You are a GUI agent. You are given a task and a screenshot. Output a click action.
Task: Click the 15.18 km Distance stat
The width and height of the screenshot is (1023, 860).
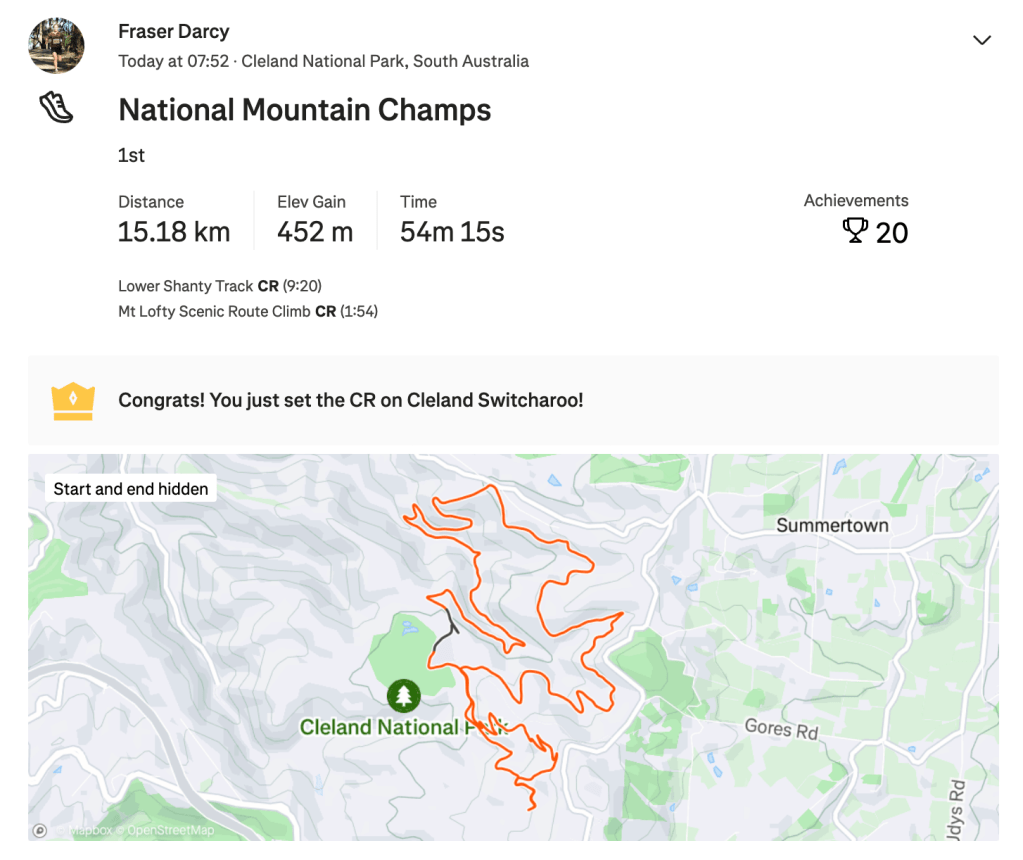coord(174,233)
